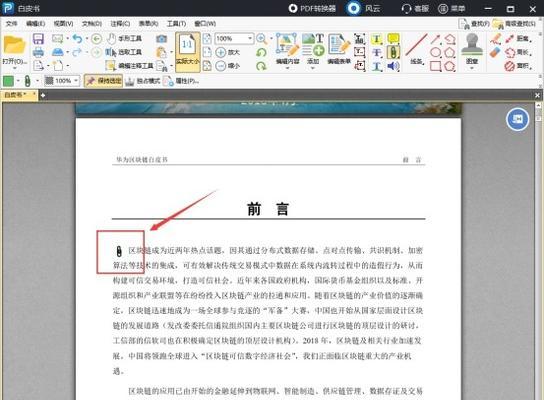Toggle the actual size (实际大小) button

[188, 52]
